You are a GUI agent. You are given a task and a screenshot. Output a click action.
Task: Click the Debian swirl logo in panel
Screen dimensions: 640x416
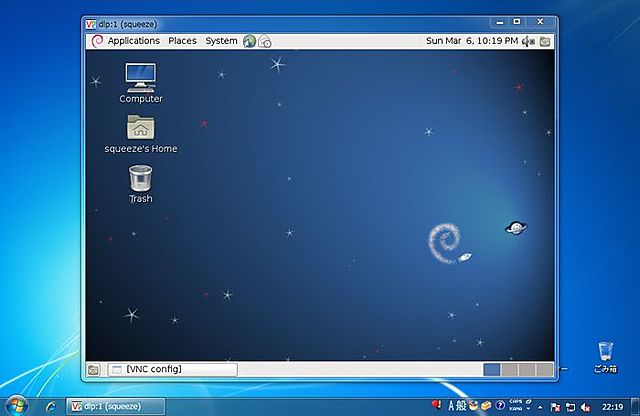[x=97, y=41]
